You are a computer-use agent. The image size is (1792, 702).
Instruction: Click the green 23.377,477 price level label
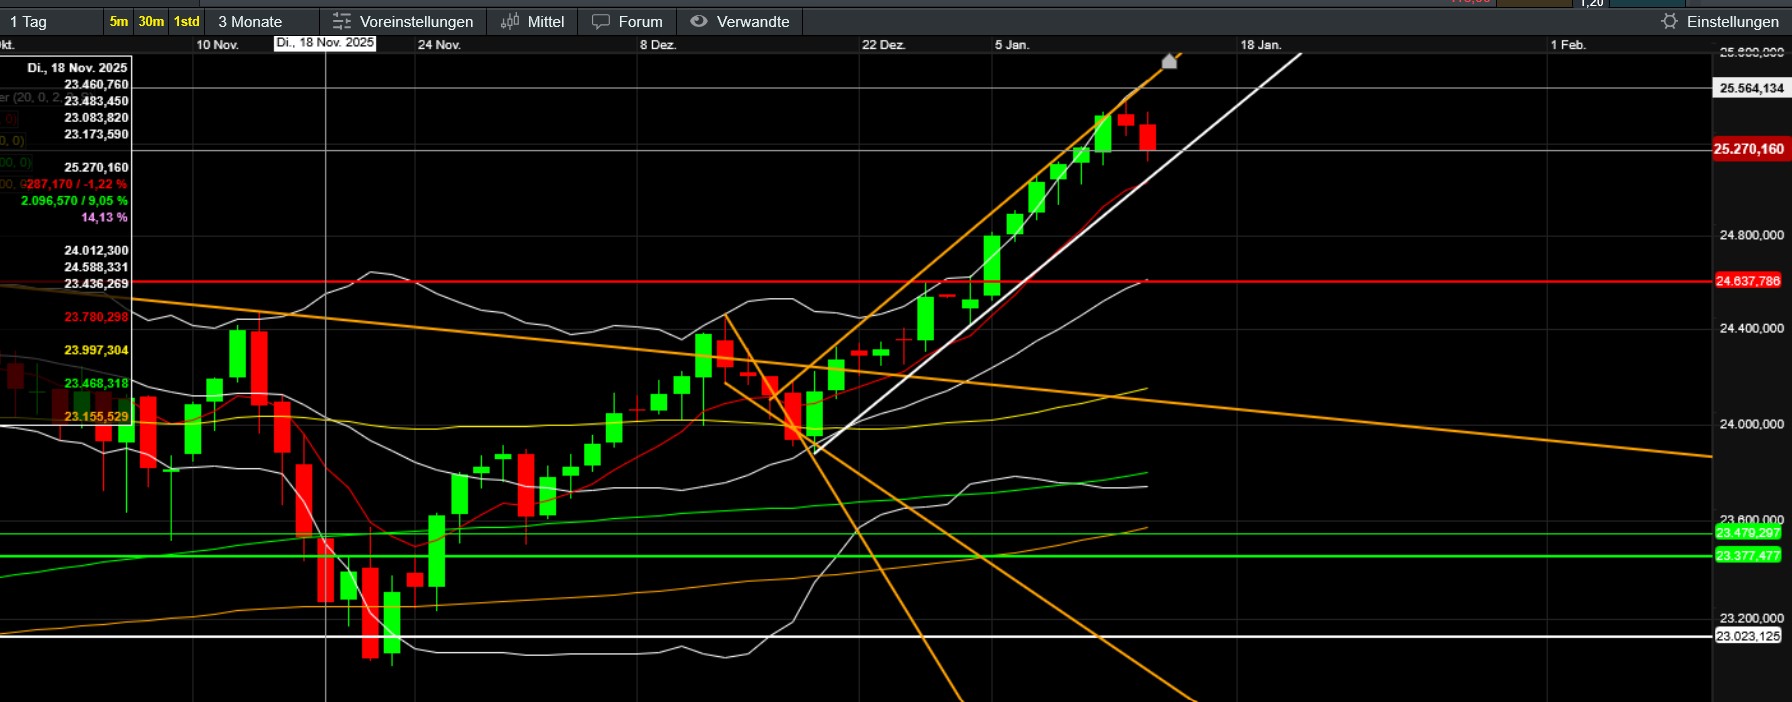point(1748,556)
